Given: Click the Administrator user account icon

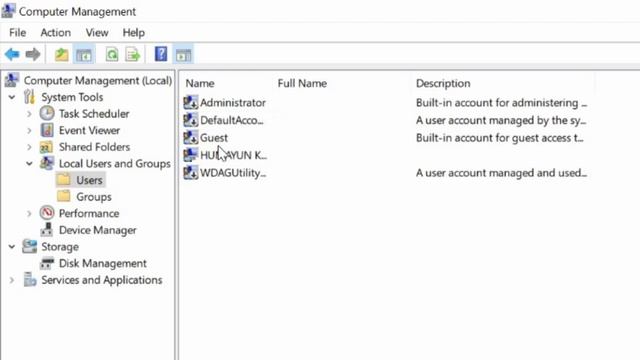Looking at the screenshot, I should click(190, 102).
